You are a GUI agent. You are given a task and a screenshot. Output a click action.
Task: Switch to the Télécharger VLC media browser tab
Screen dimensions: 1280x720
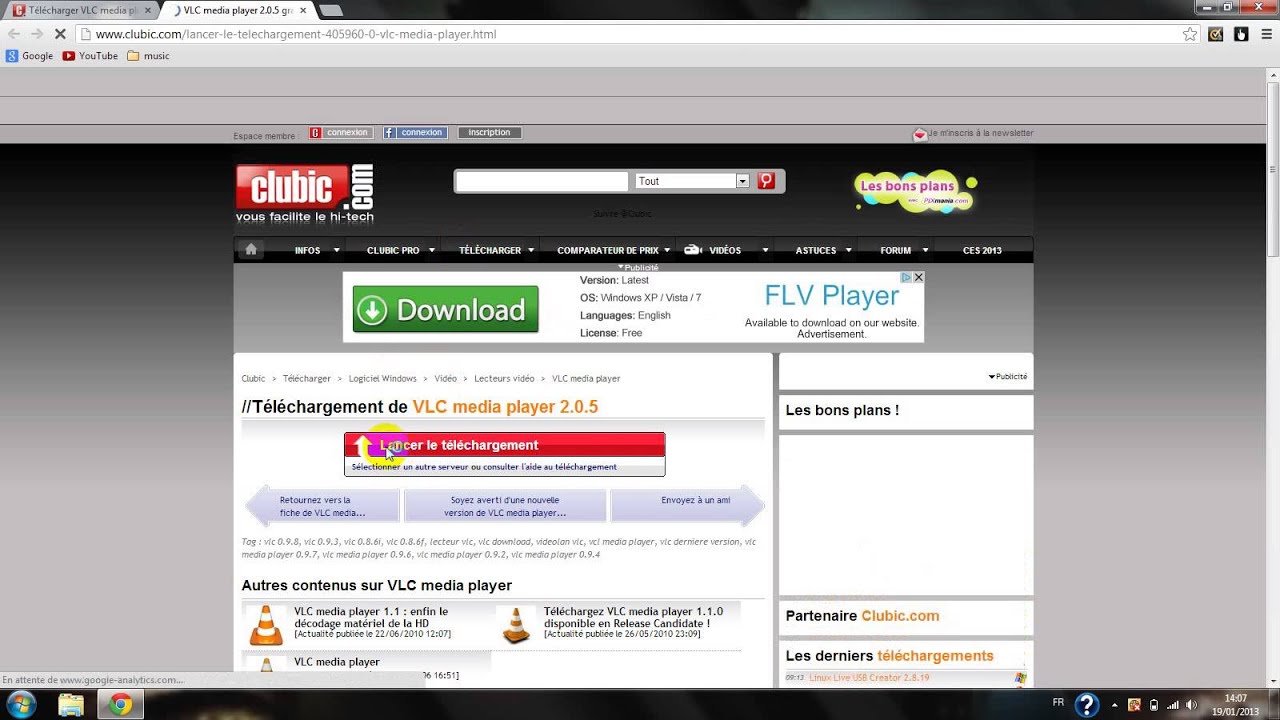(x=82, y=10)
